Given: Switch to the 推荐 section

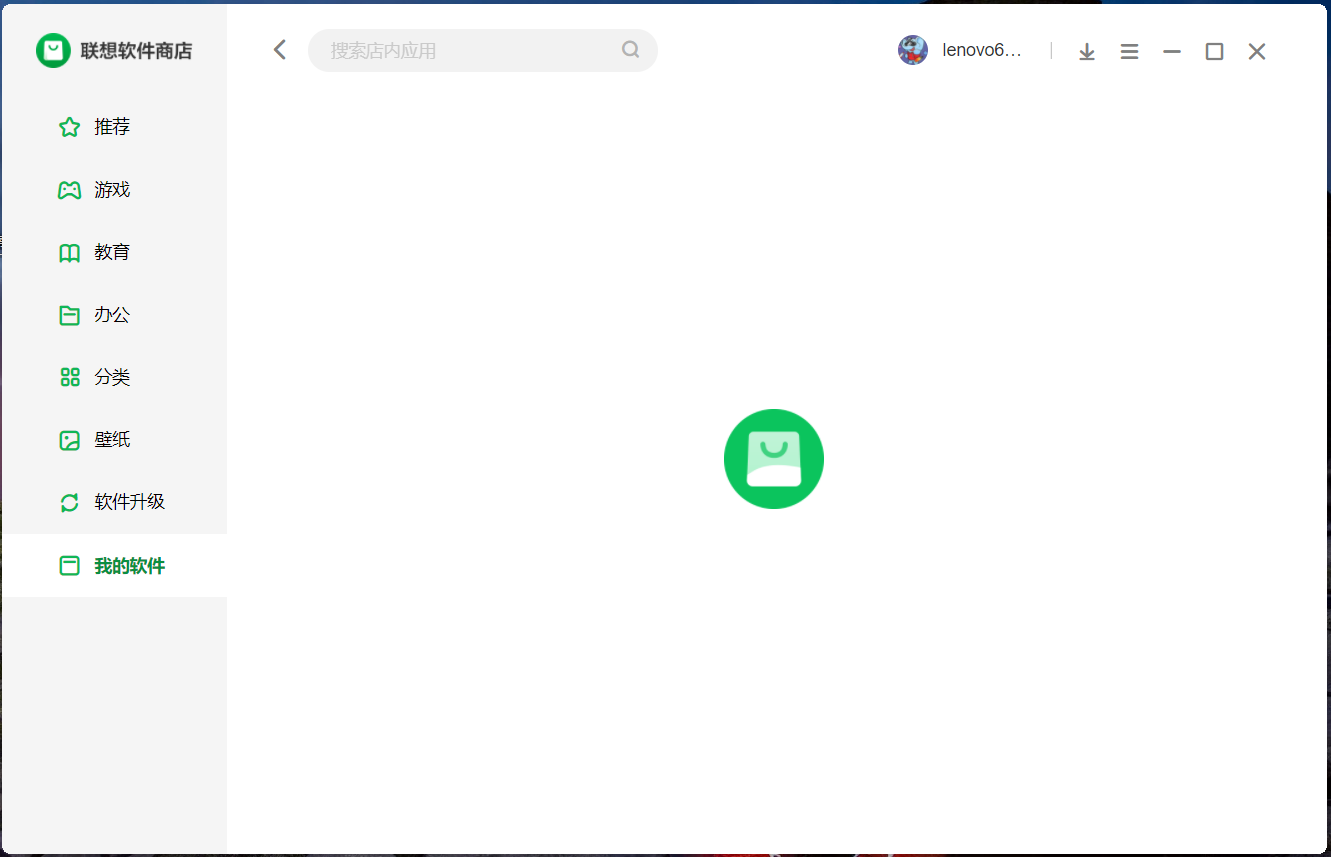Looking at the screenshot, I should click(x=114, y=127).
